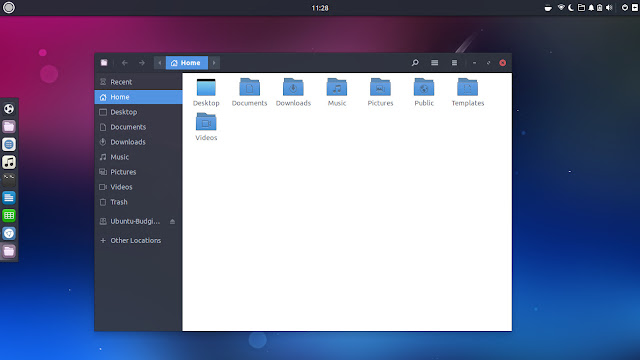Select the Downloads folder icon in main pane
The image size is (640, 360).
(293, 87)
